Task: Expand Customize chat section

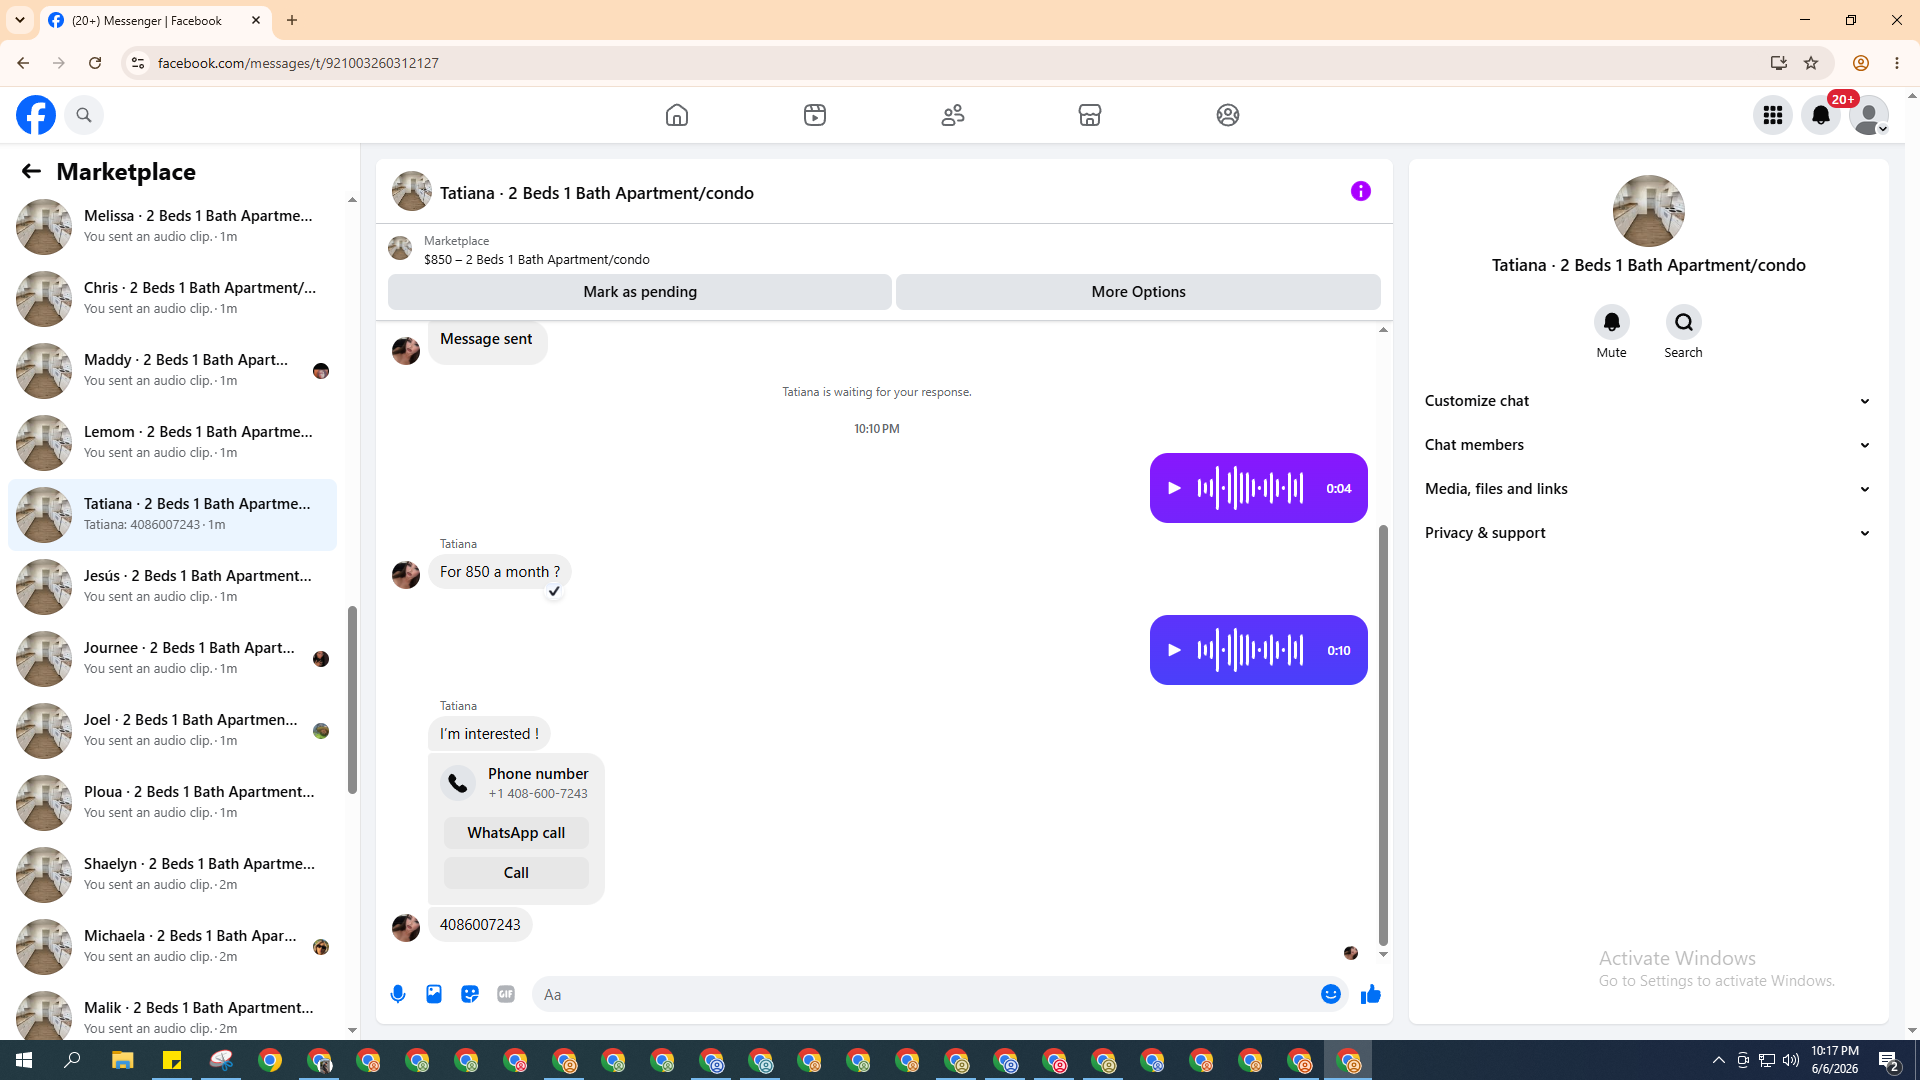Action: click(x=1648, y=401)
